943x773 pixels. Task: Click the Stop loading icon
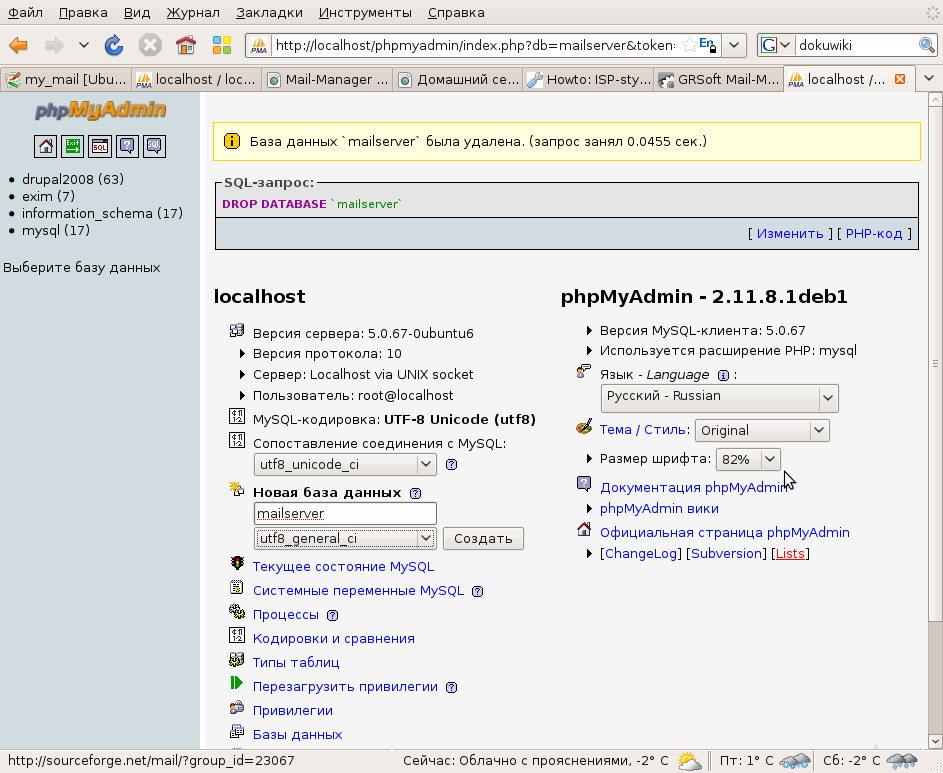point(150,45)
